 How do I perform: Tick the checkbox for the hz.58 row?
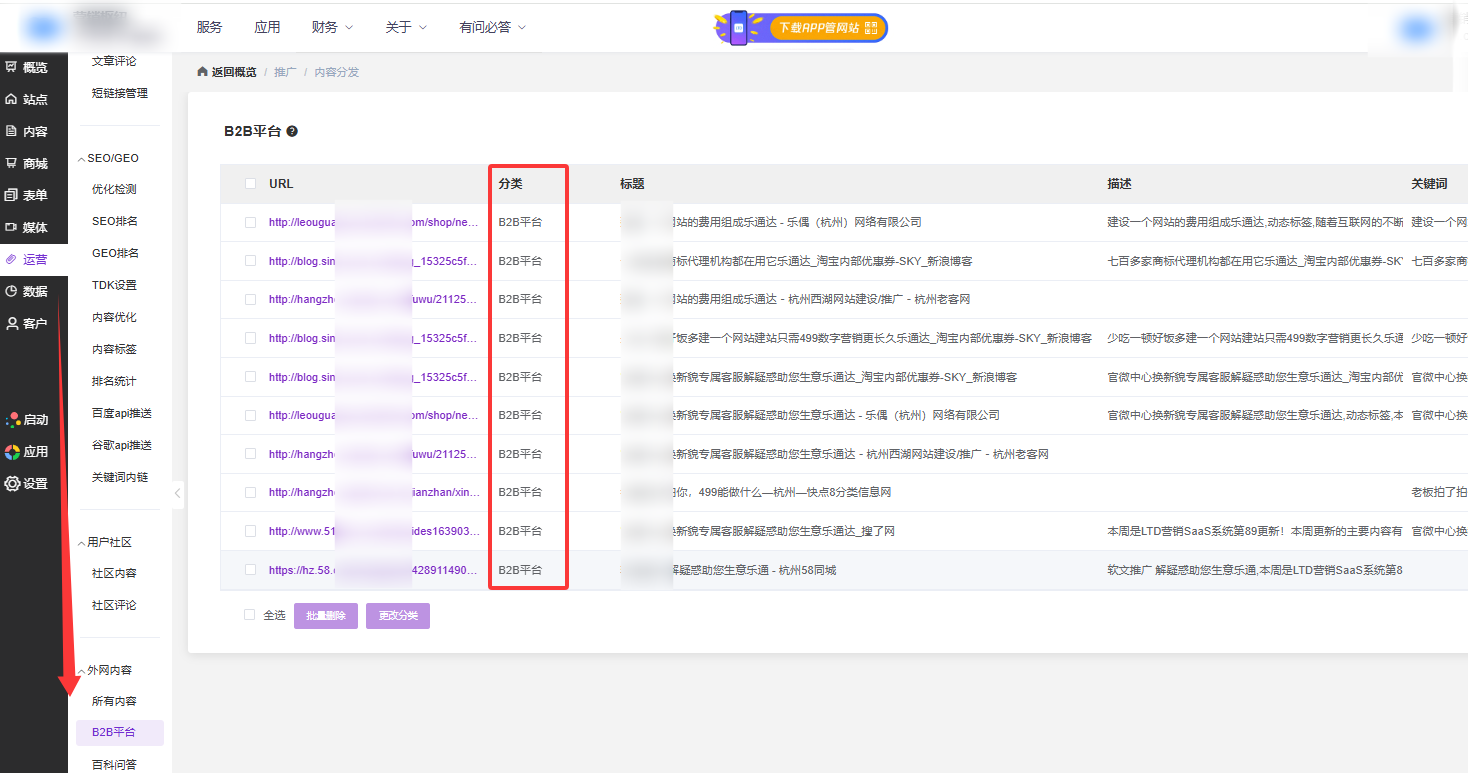click(250, 570)
